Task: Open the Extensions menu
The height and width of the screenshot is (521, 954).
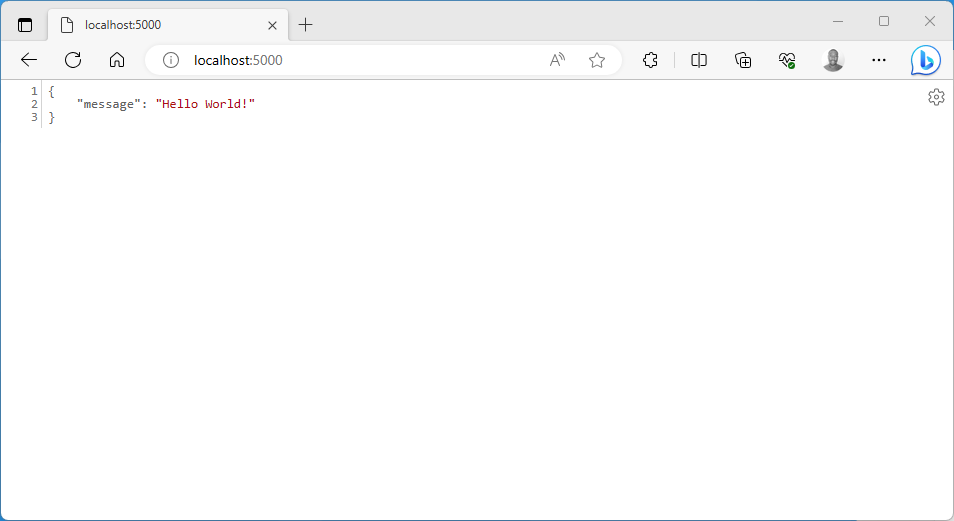Action: point(650,60)
